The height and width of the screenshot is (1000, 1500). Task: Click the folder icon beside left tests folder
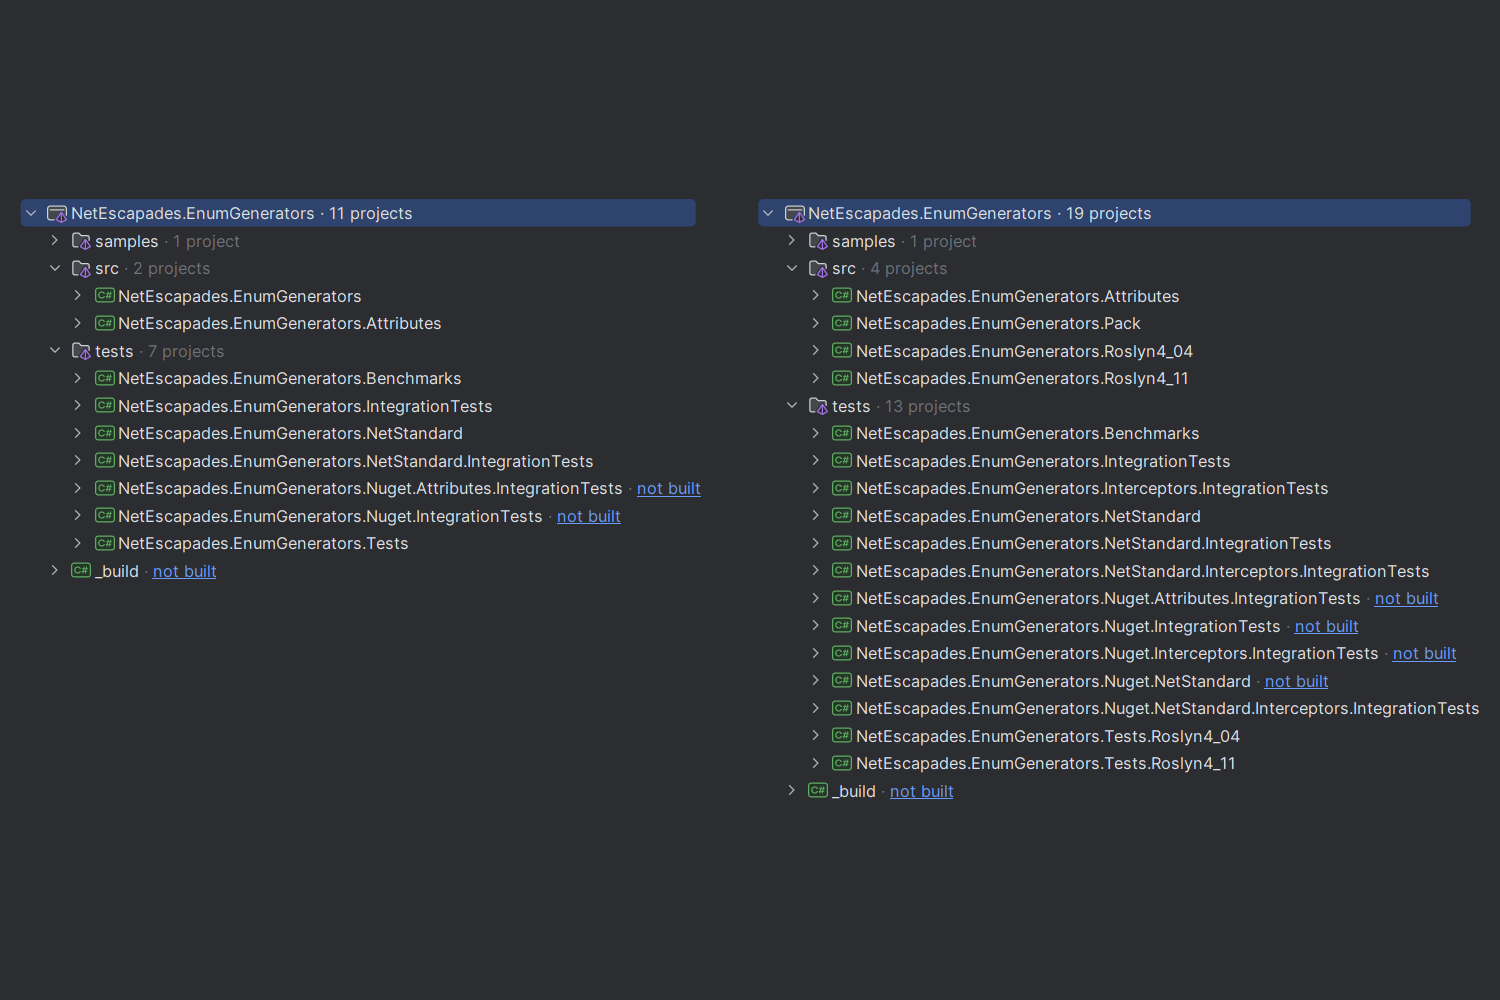(x=80, y=350)
